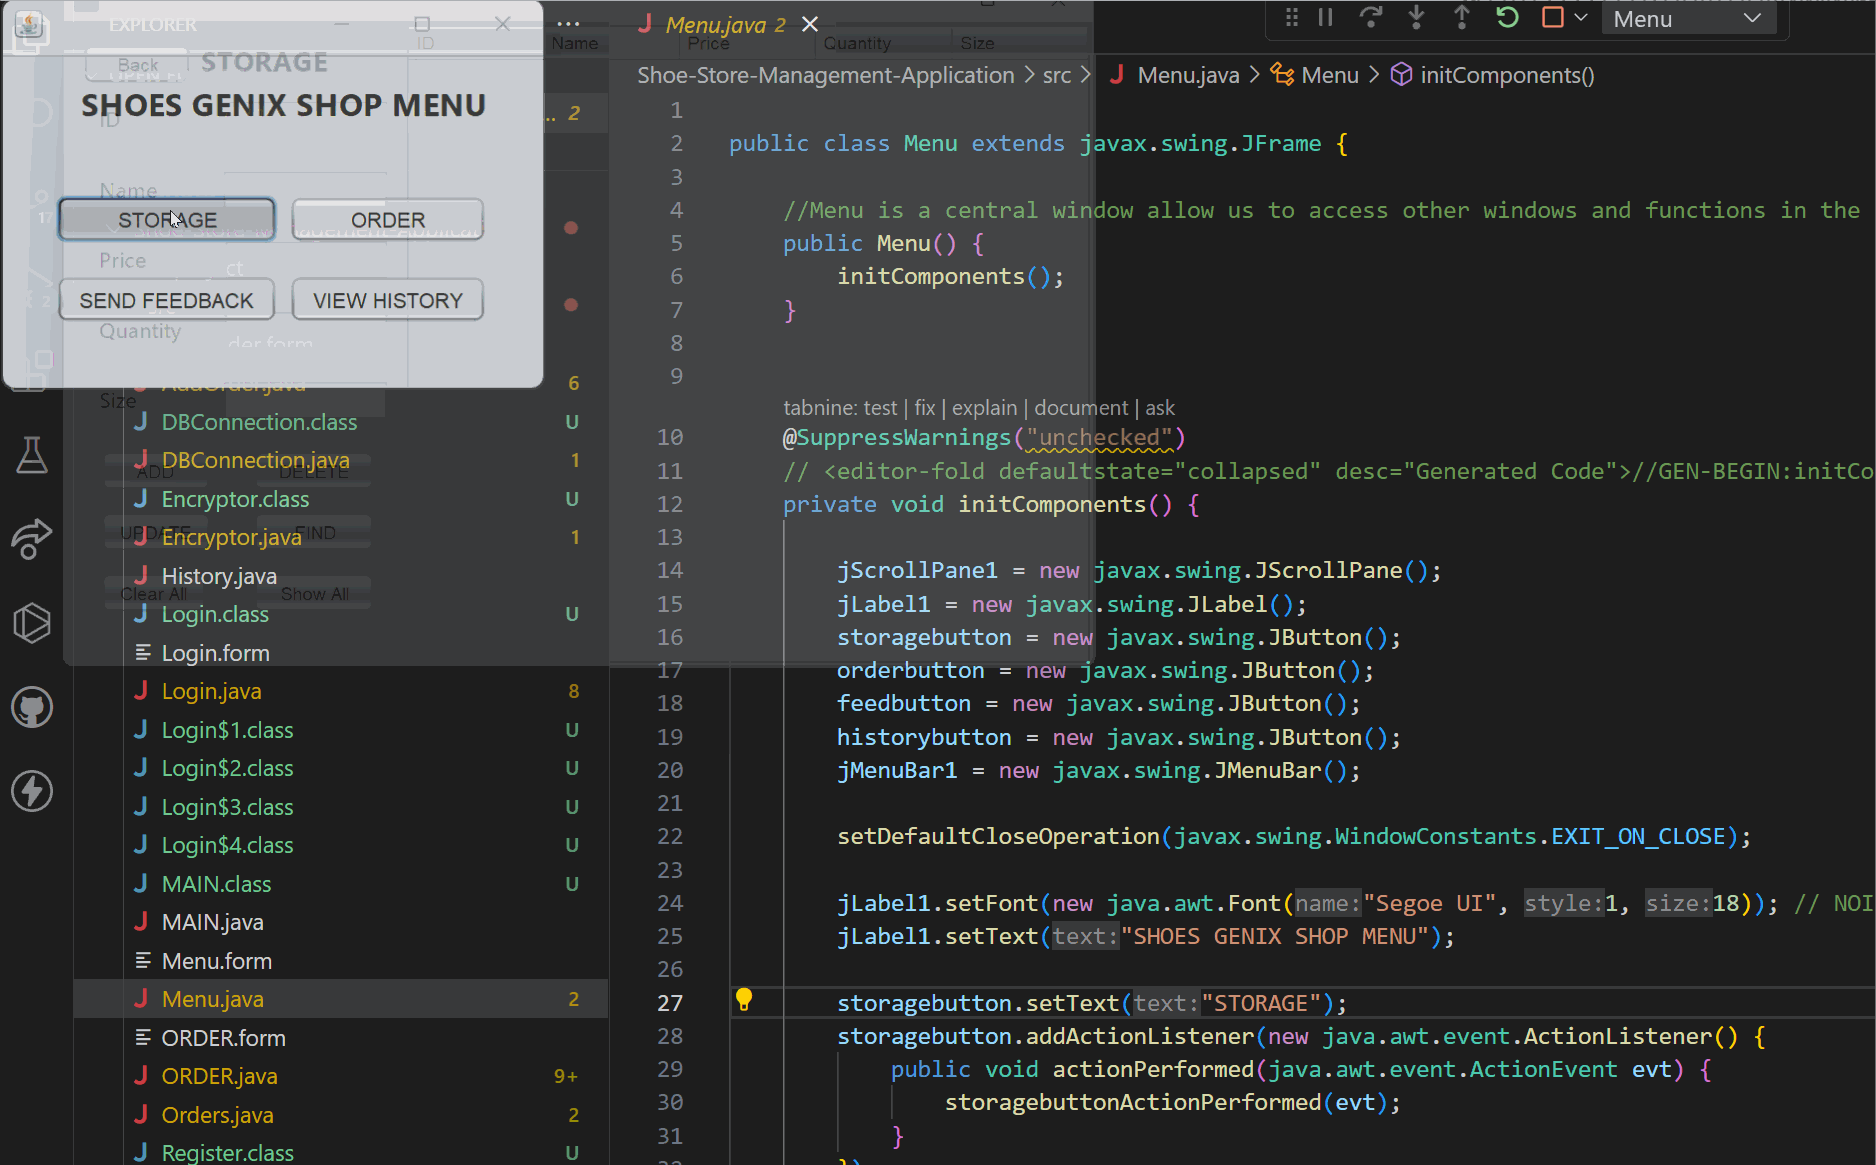Image resolution: width=1876 pixels, height=1165 pixels.
Task: Click the Step Over debug icon
Action: [x=1371, y=18]
